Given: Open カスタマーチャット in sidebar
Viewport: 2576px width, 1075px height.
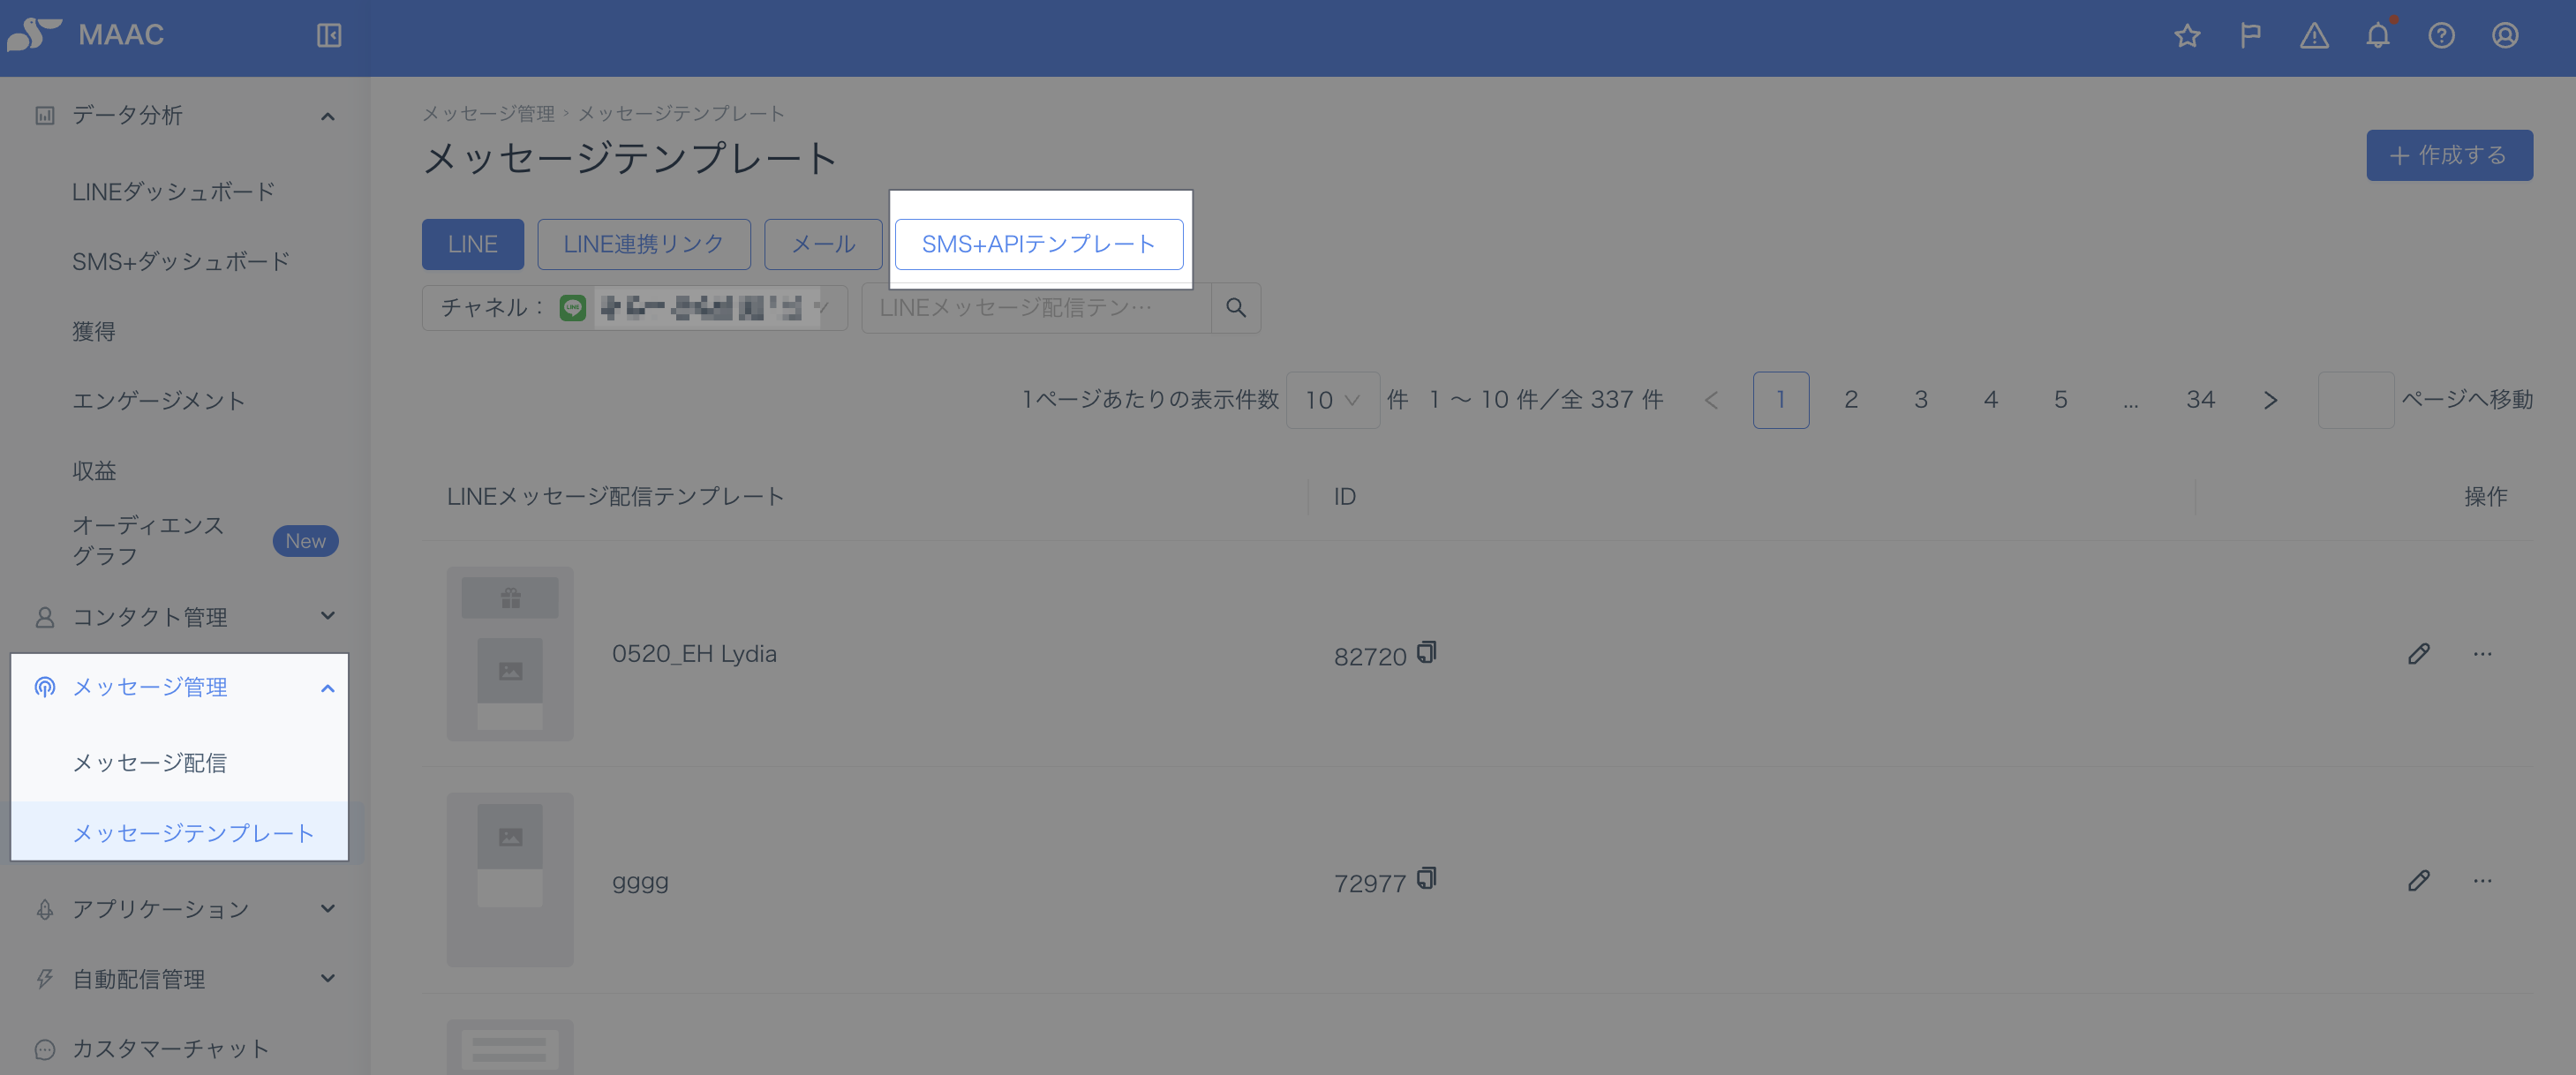Looking at the screenshot, I should [x=170, y=1049].
